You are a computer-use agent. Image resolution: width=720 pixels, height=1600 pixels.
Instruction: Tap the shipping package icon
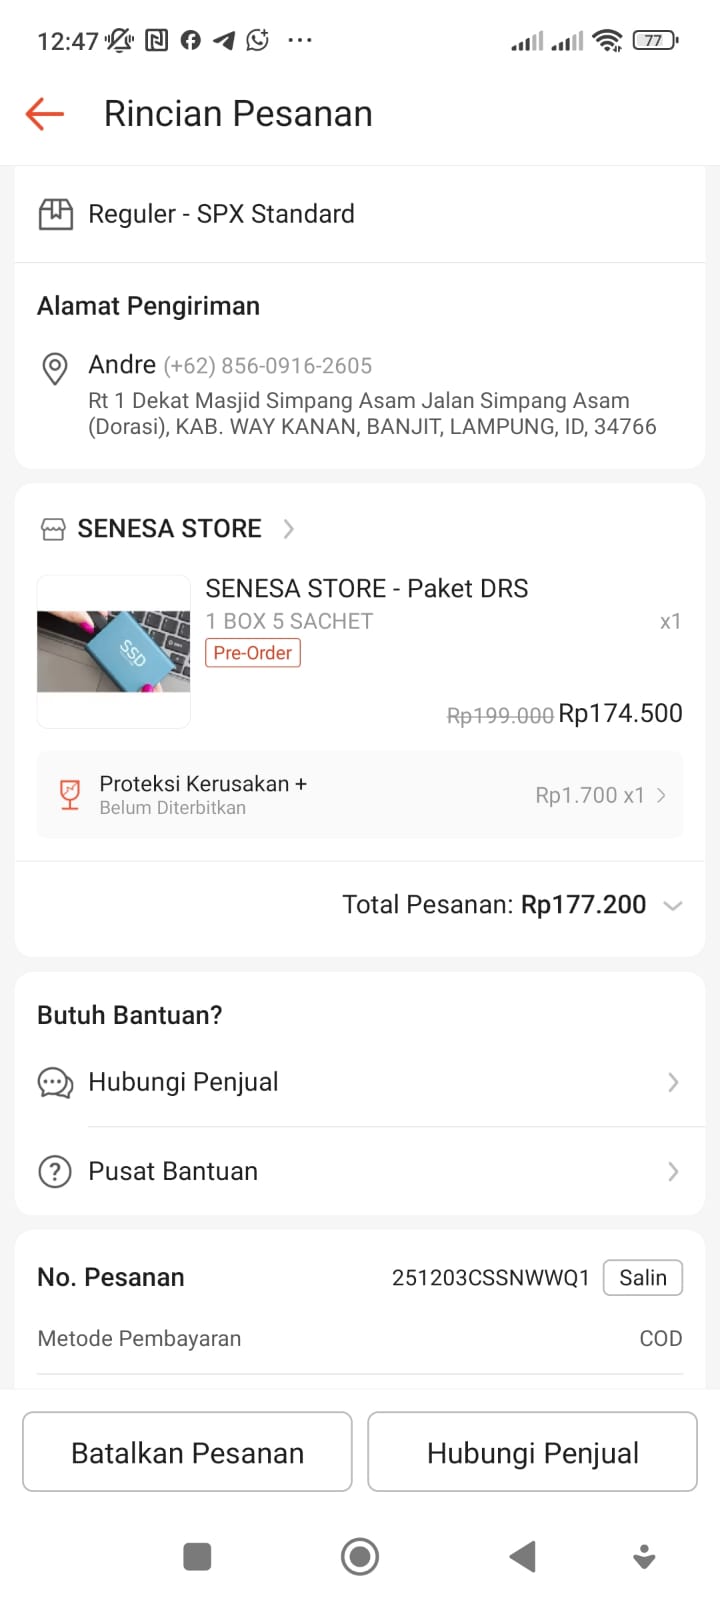[56, 214]
